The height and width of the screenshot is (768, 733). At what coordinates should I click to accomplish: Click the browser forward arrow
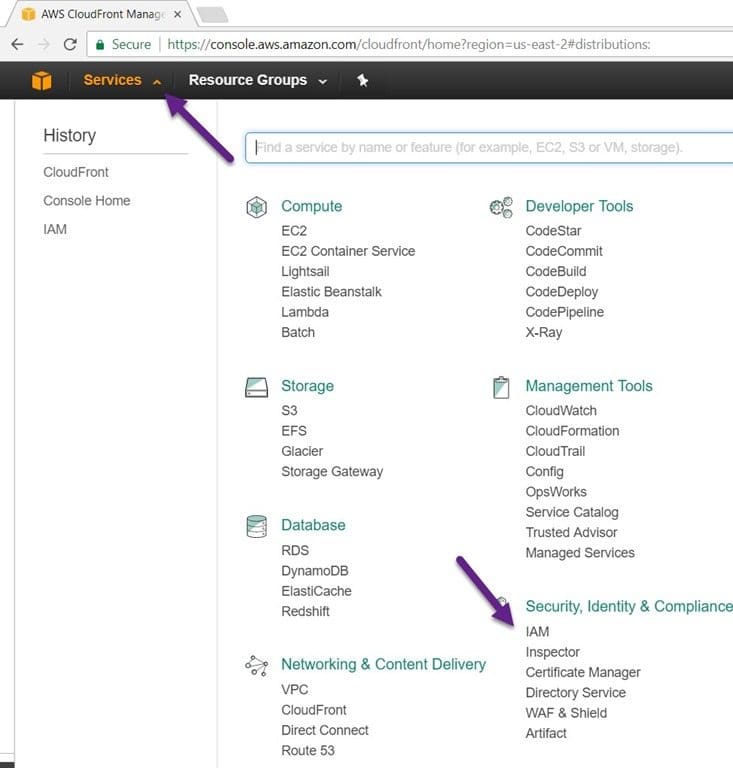pos(44,45)
